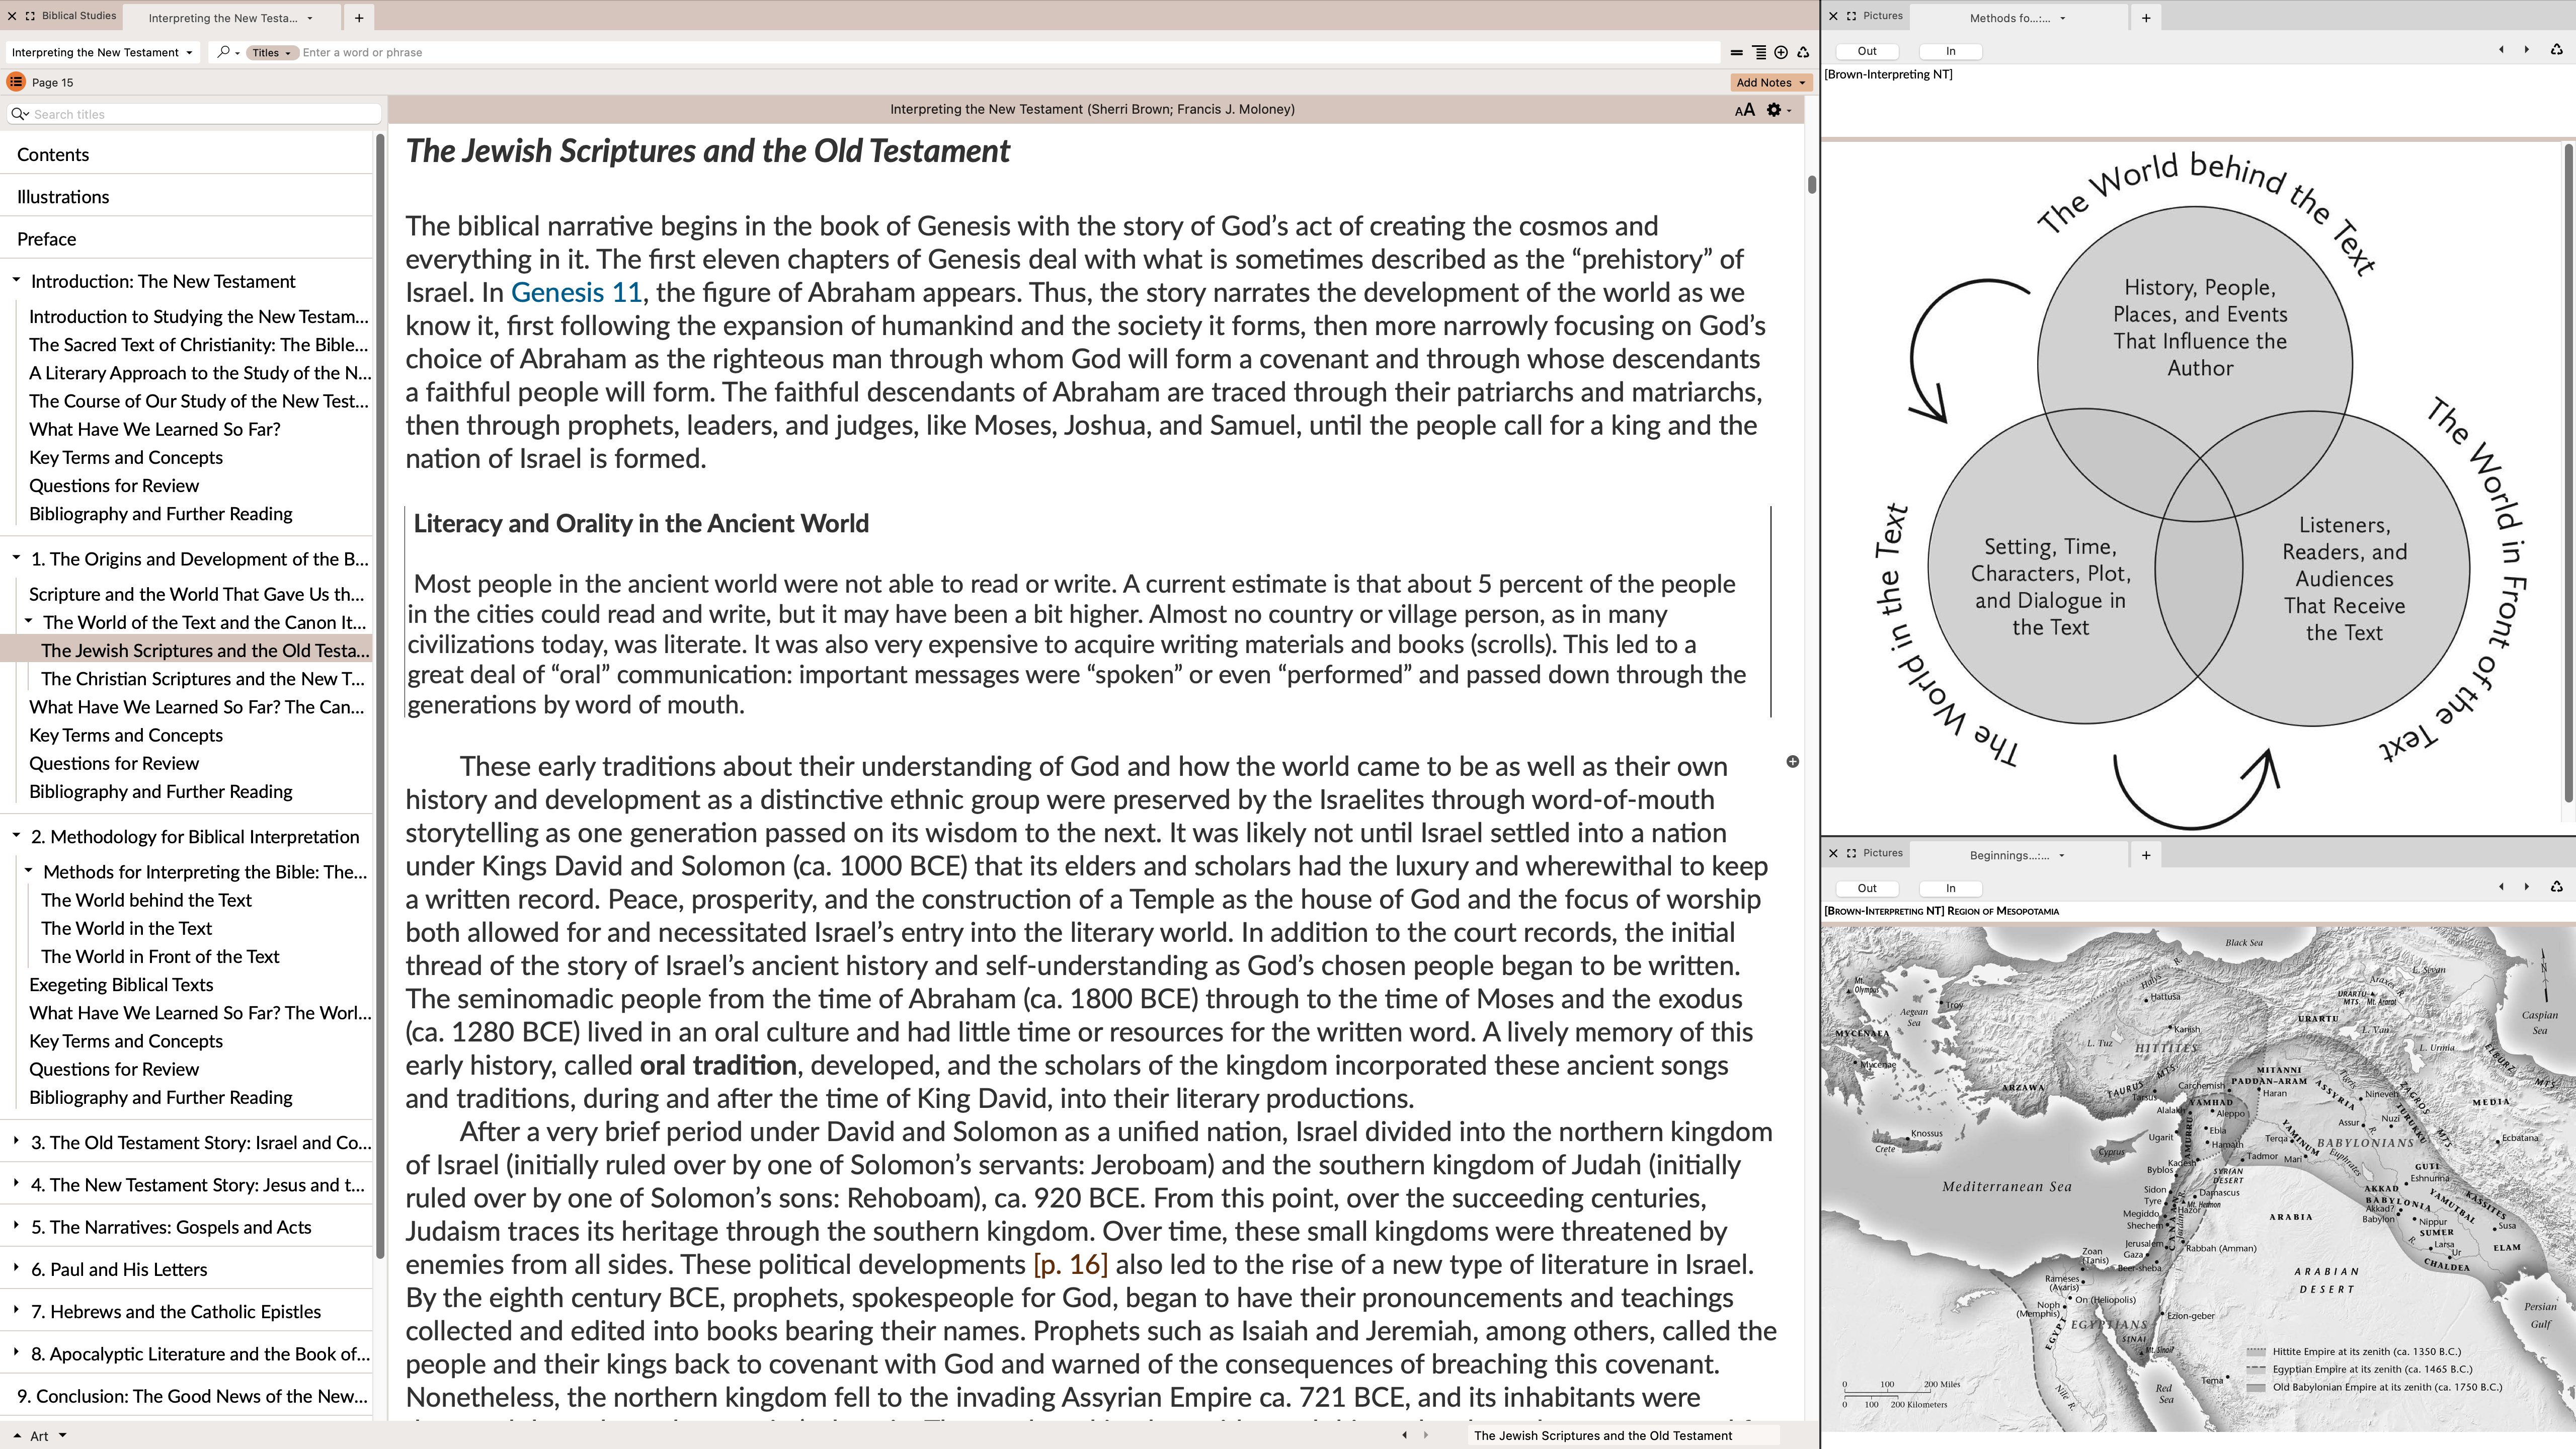This screenshot has height=1449, width=2576.
Task: Expand 8. Apocalyptic Literature chapter
Action: pos(16,1352)
